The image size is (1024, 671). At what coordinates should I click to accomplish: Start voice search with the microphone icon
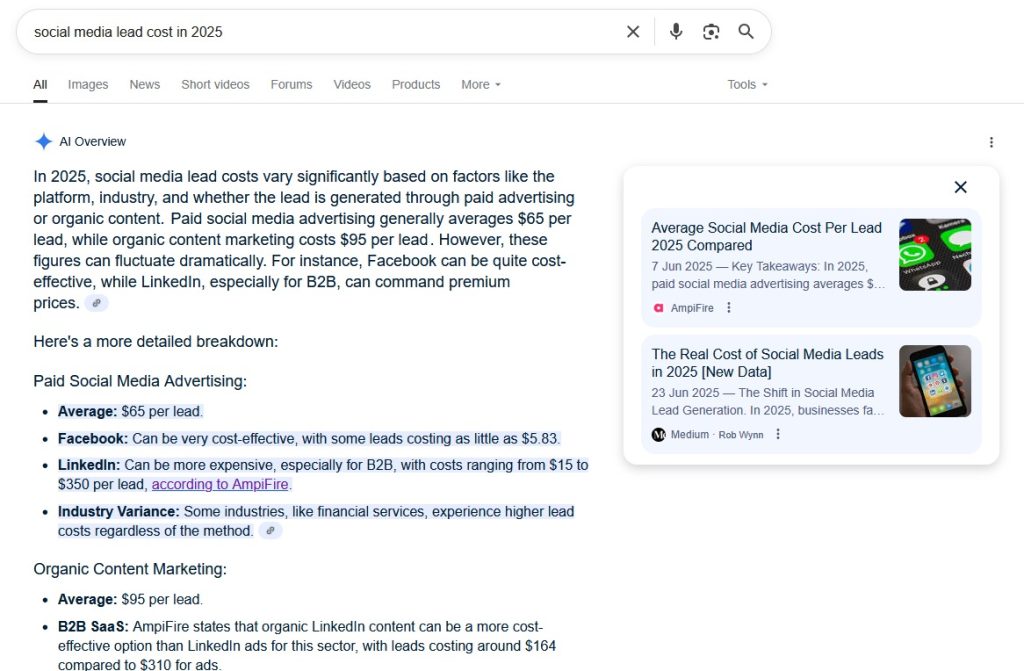(x=676, y=31)
